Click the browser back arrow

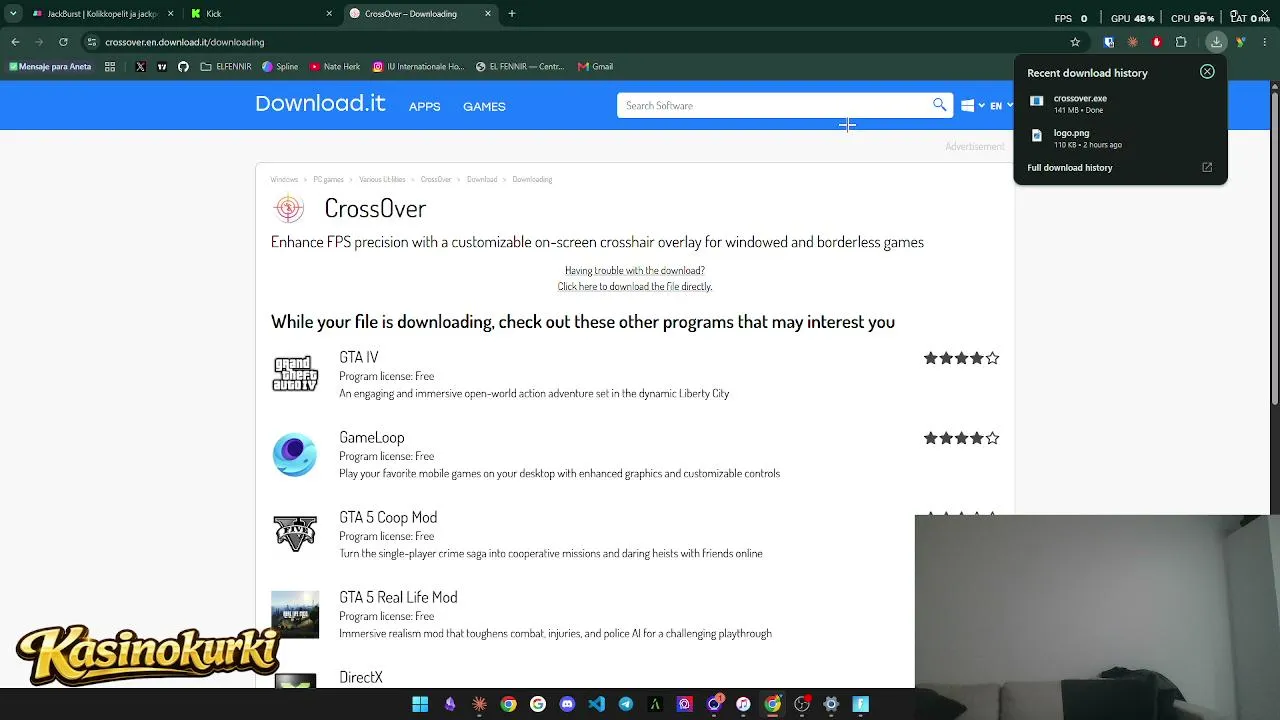point(15,42)
